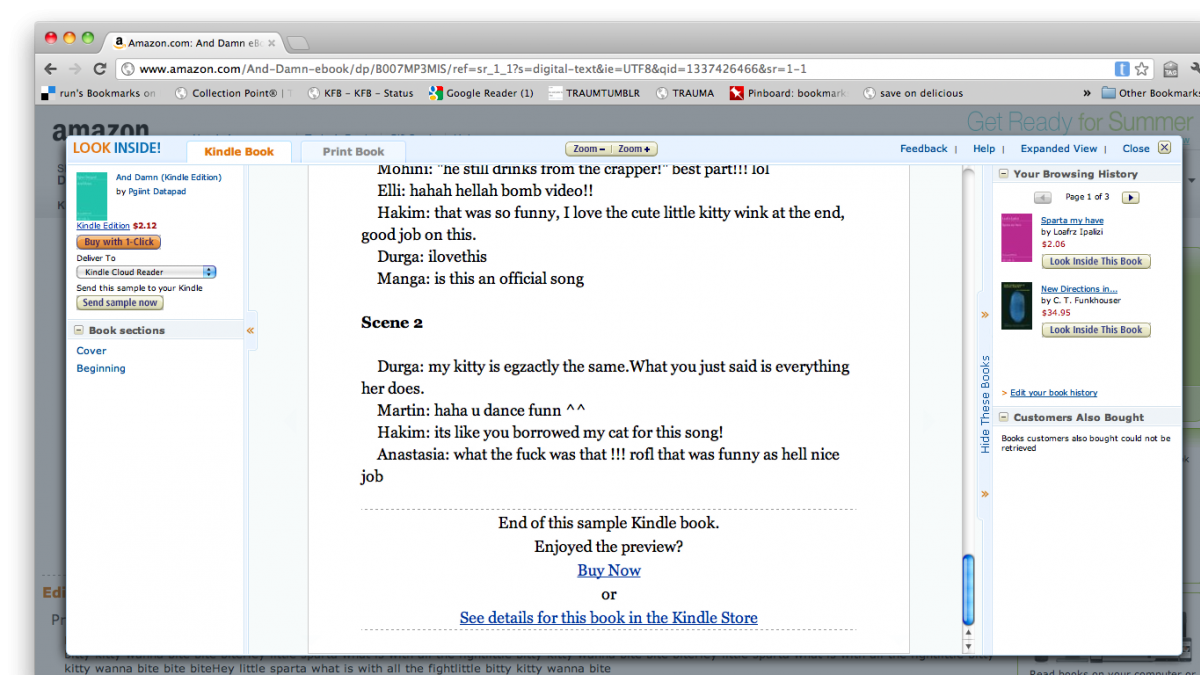The image size is (1200, 675).
Task: Collapse left panel with the double-chevron arrow
Action: 250,330
